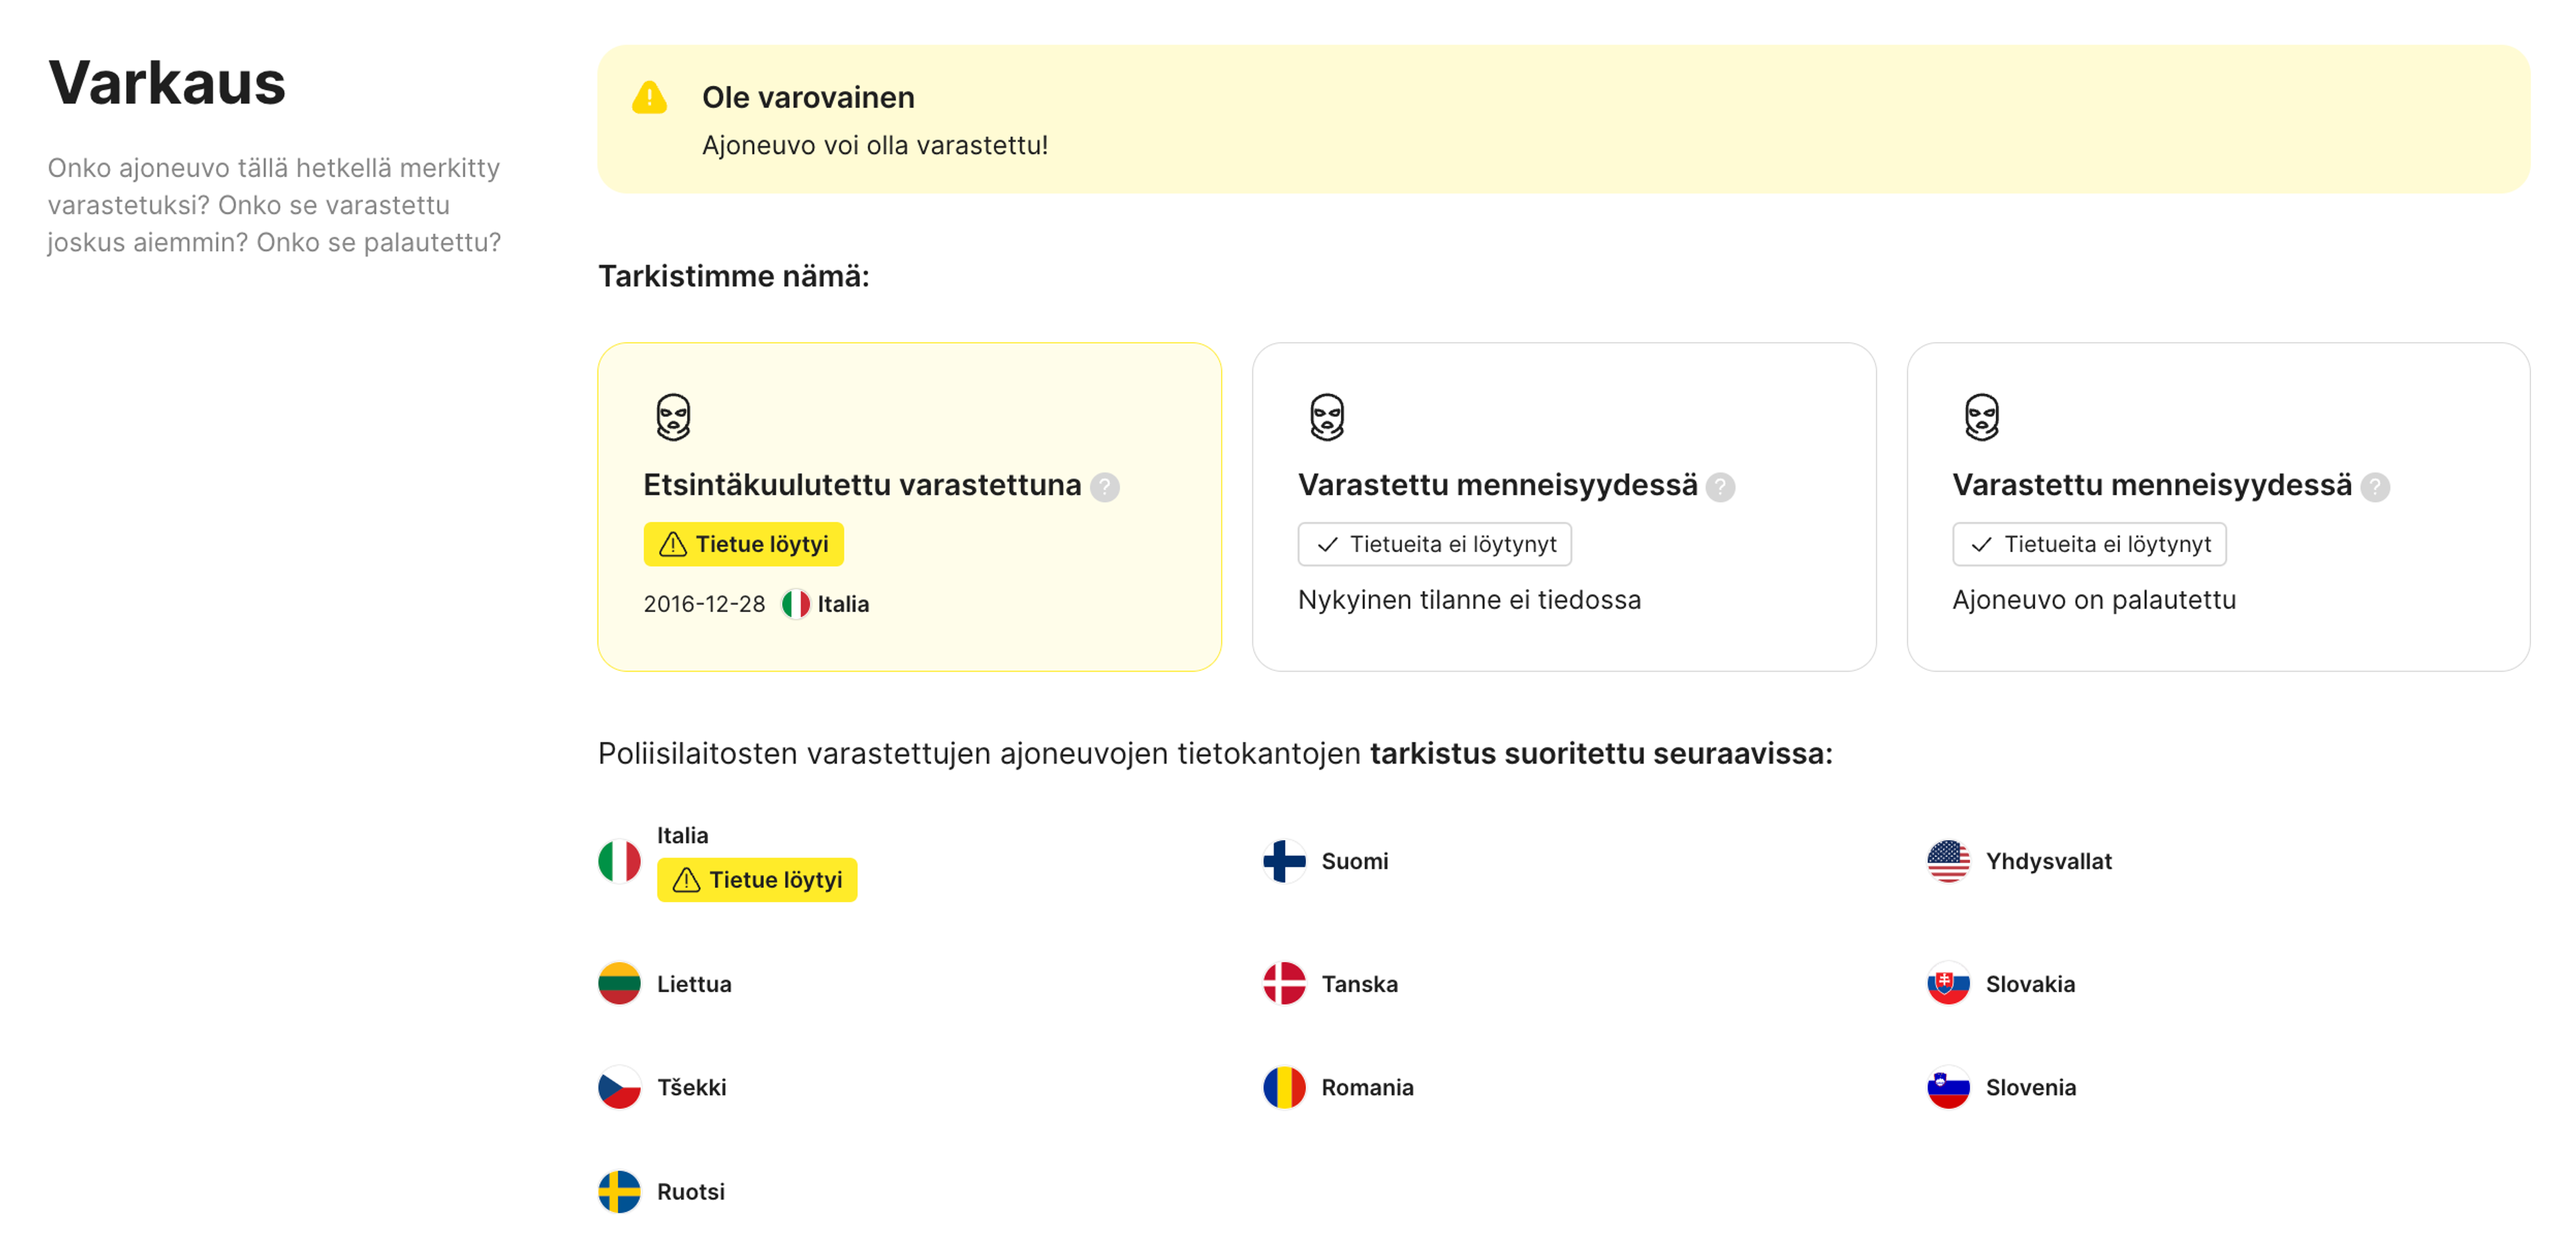Click balaclava thief icon in yellow card

pos(673,417)
